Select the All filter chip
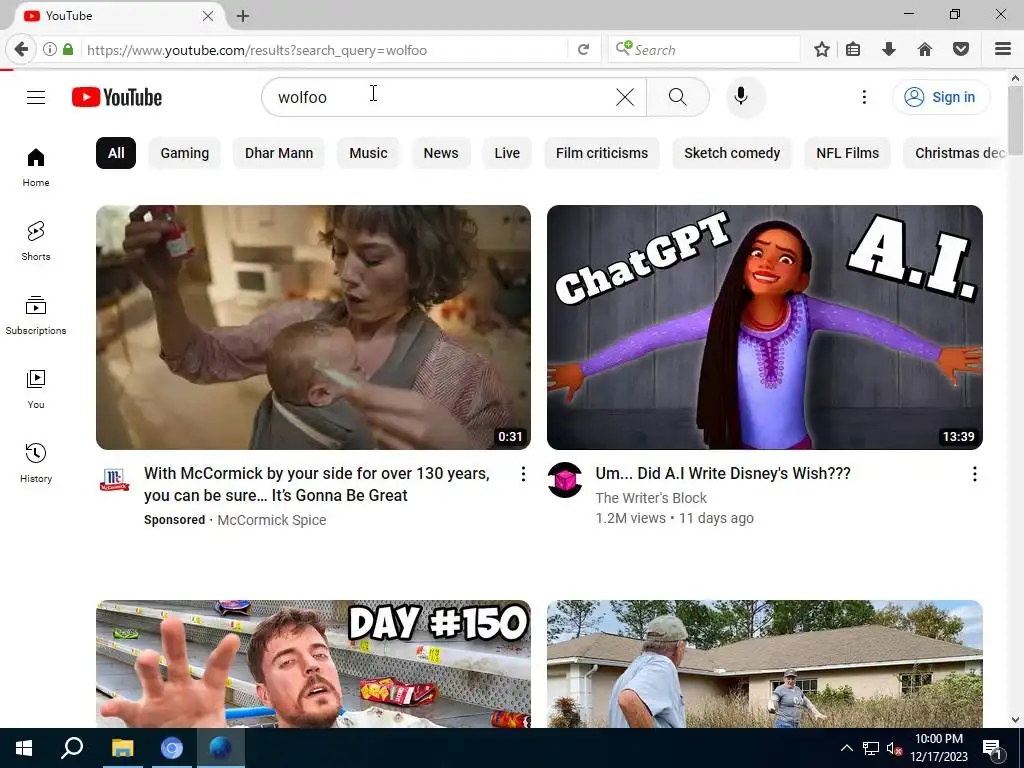This screenshot has height=768, width=1024. pyautogui.click(x=116, y=153)
